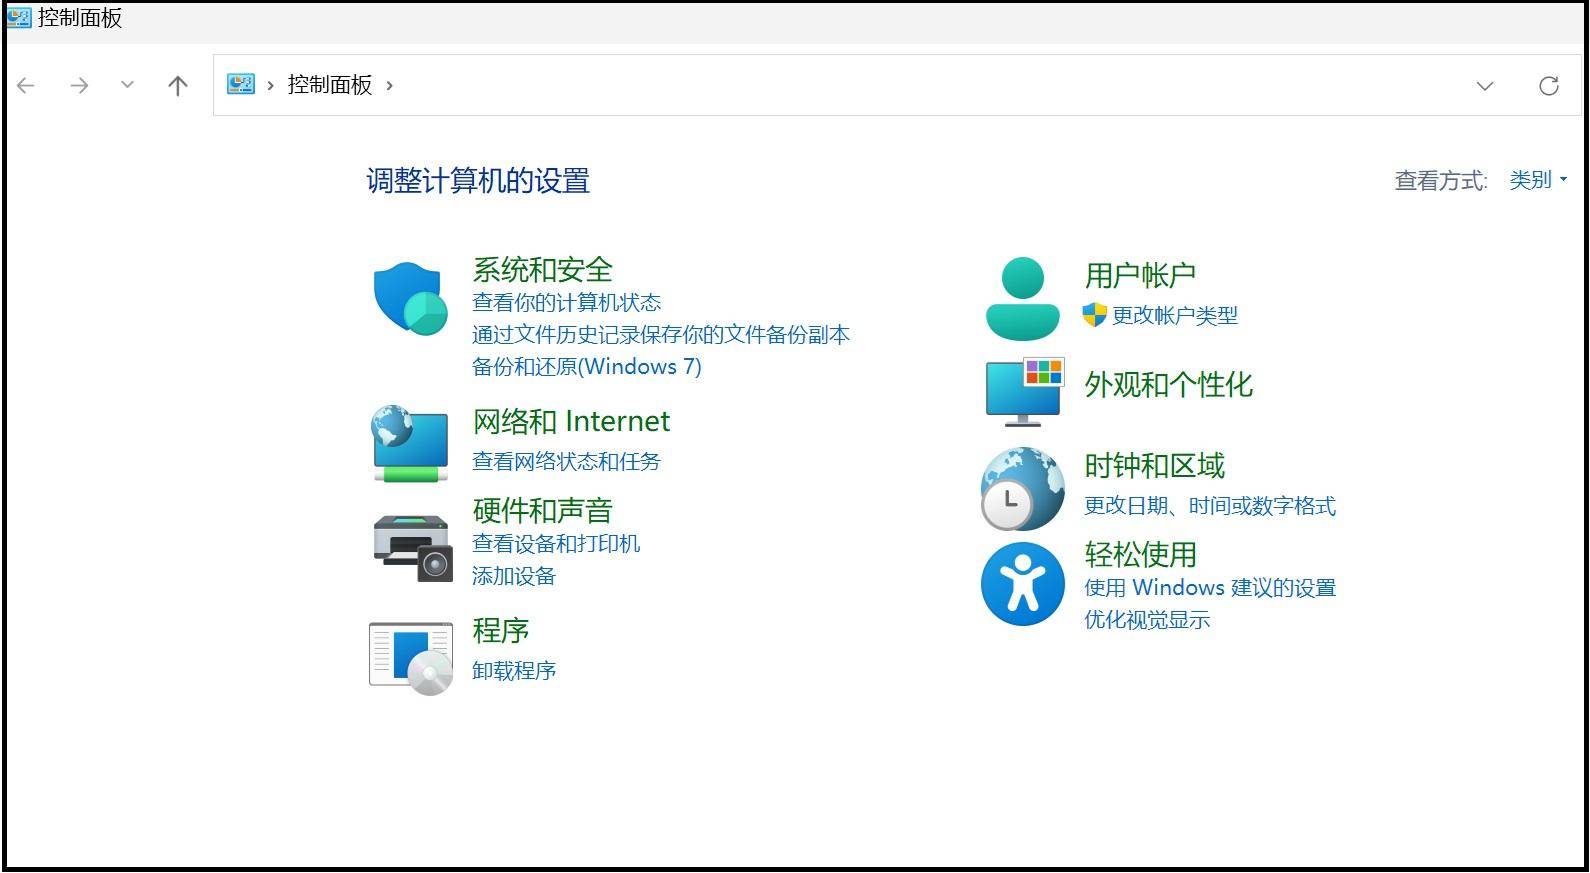1590x873 pixels.
Task: Open the 硬件和声音 printer icon
Action: [412, 547]
